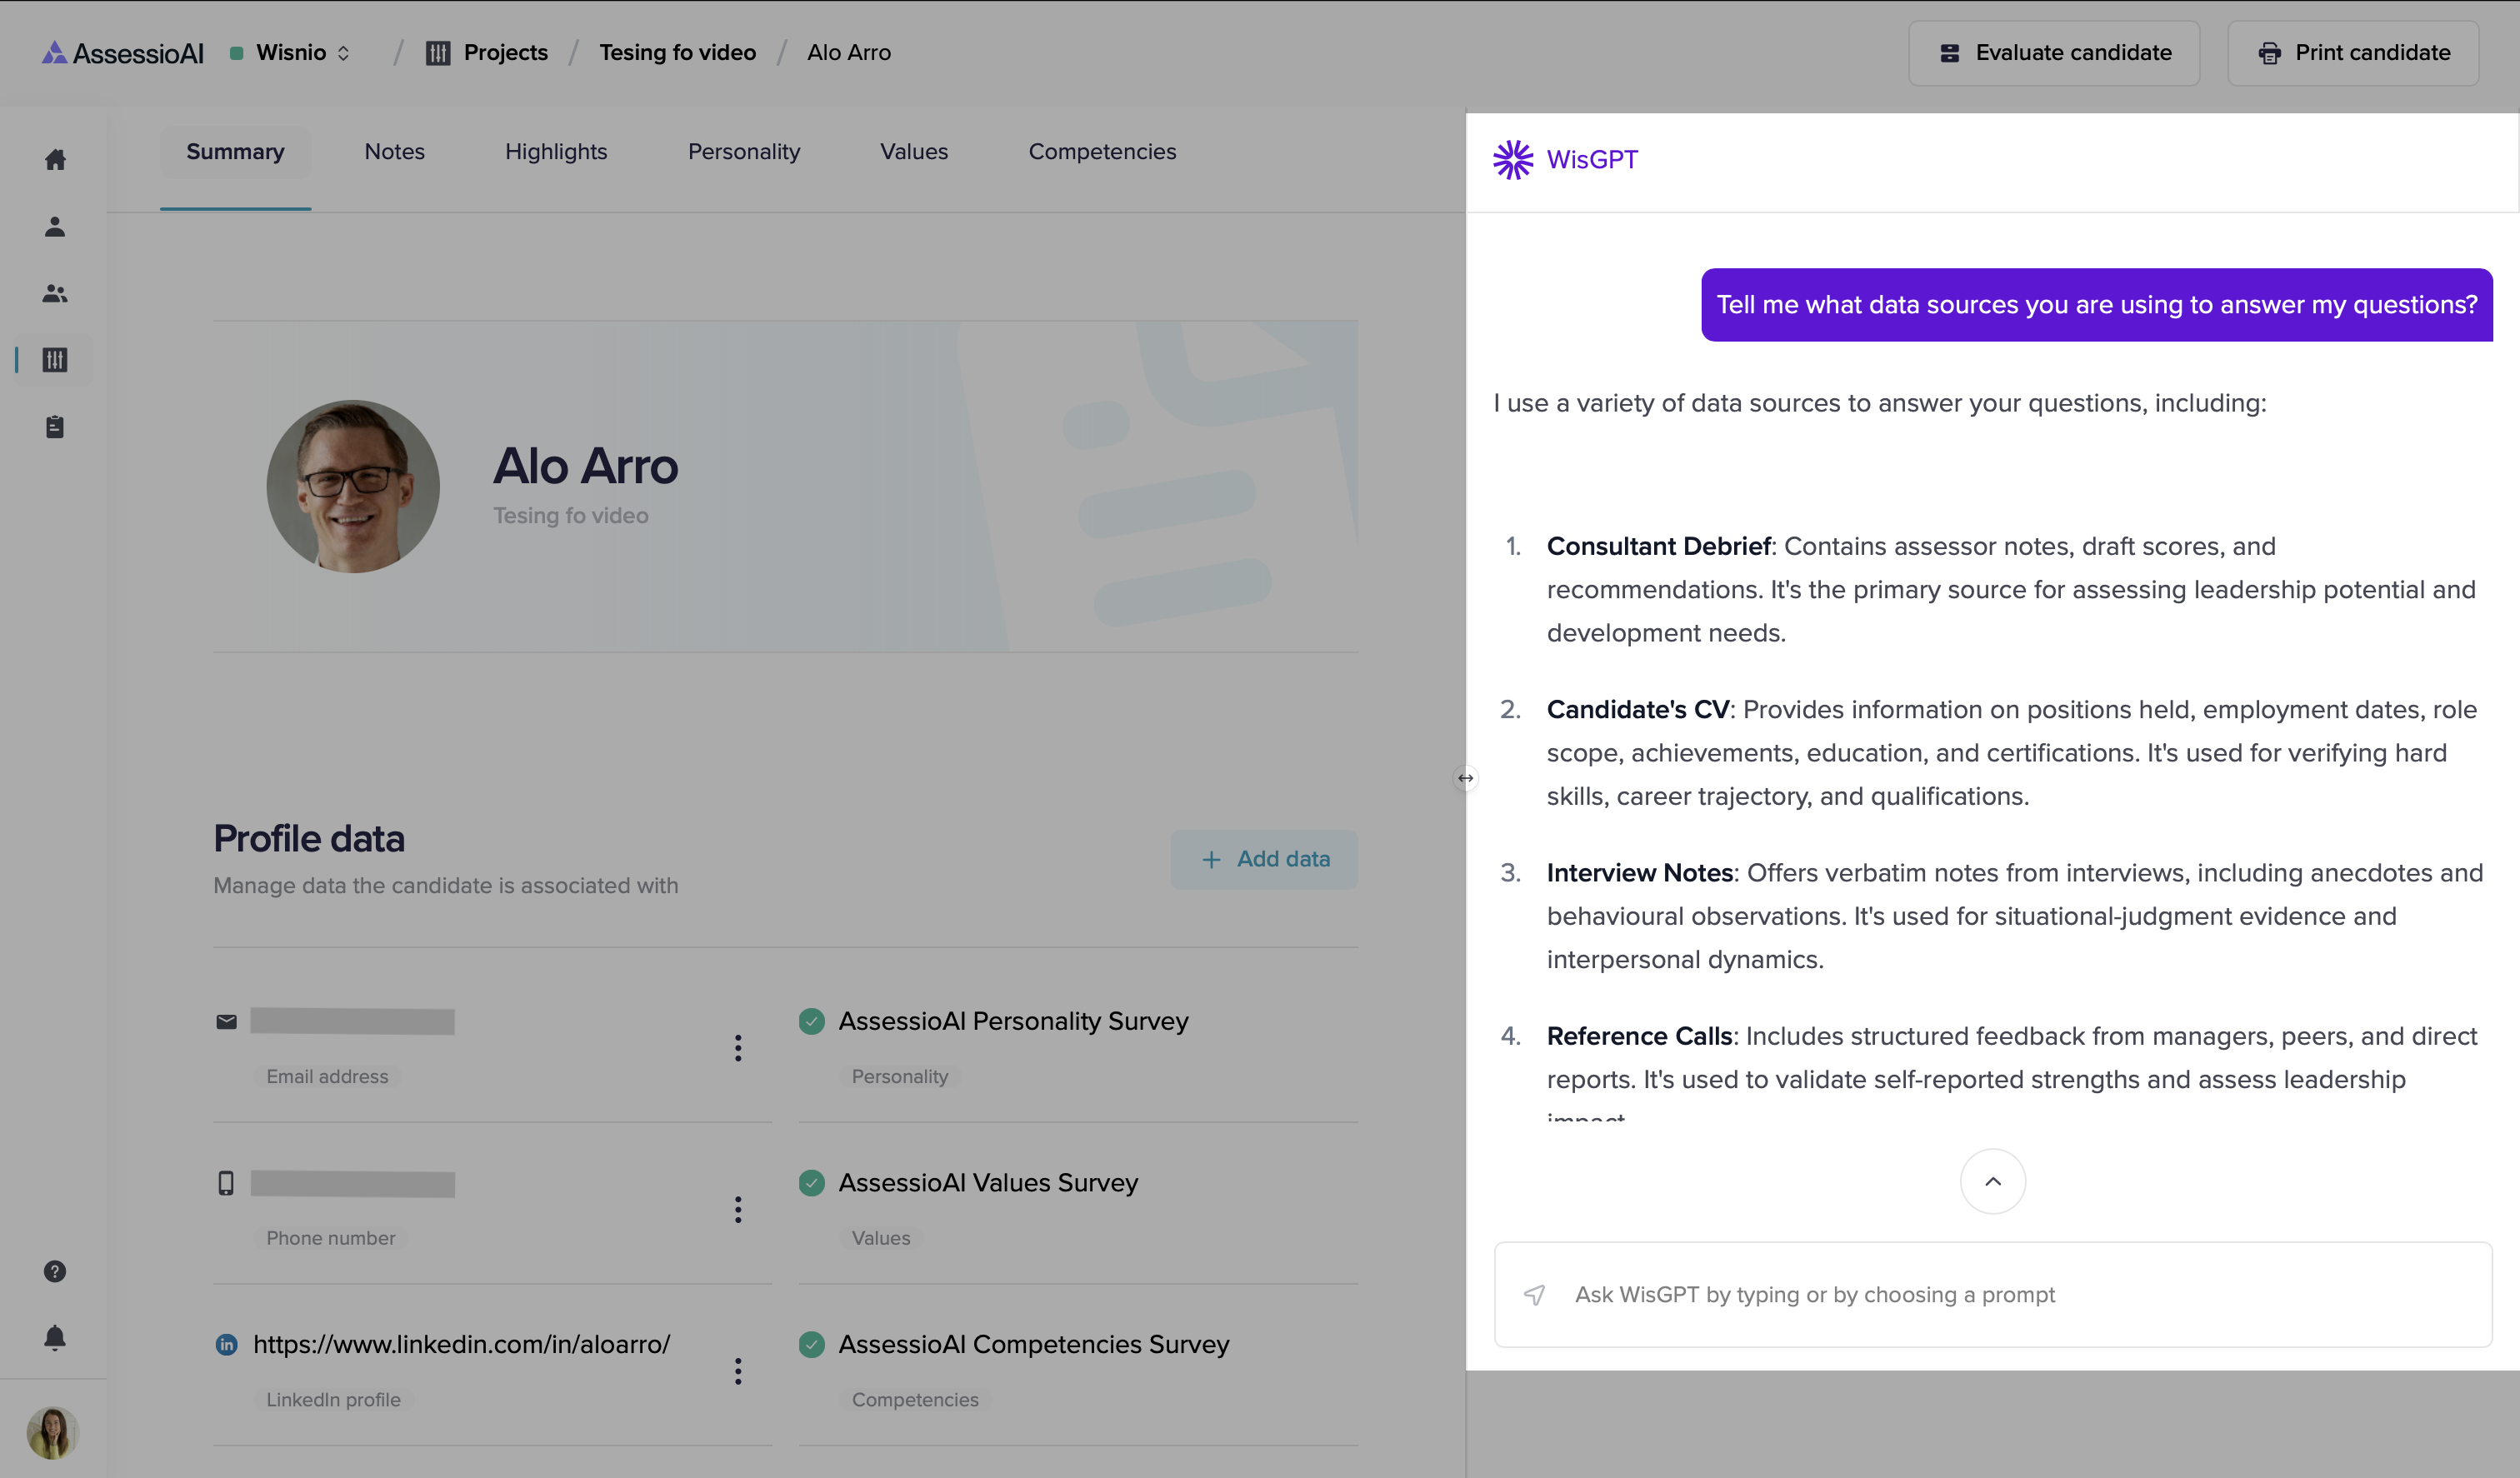Open the help question mark icon

click(55, 1271)
